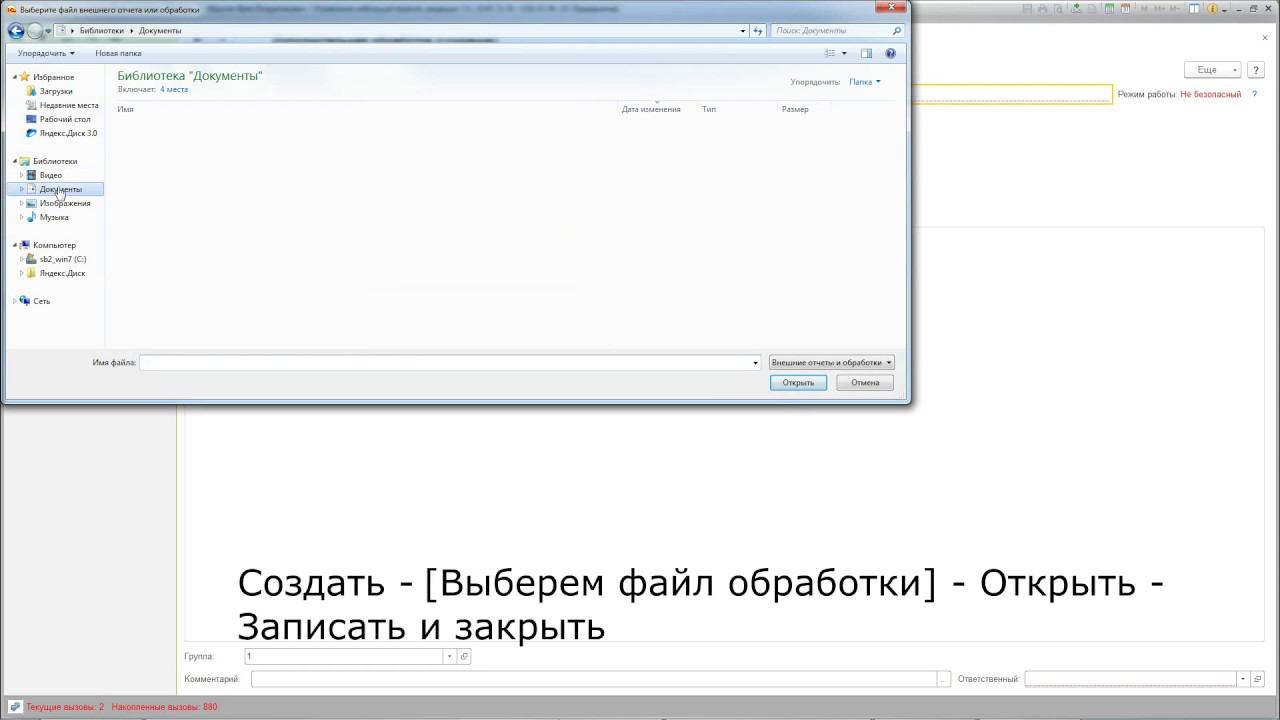Open the Внешние отчеты и обработки filter
The width and height of the screenshot is (1280, 720).
click(831, 362)
